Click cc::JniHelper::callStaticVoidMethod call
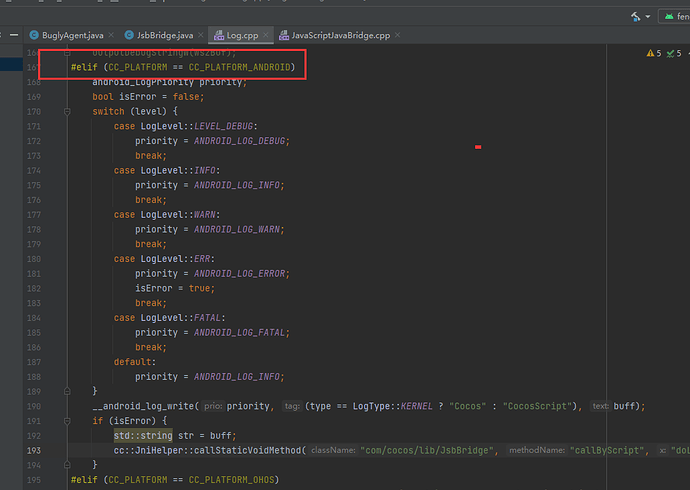This screenshot has height=490, width=690. point(208,450)
